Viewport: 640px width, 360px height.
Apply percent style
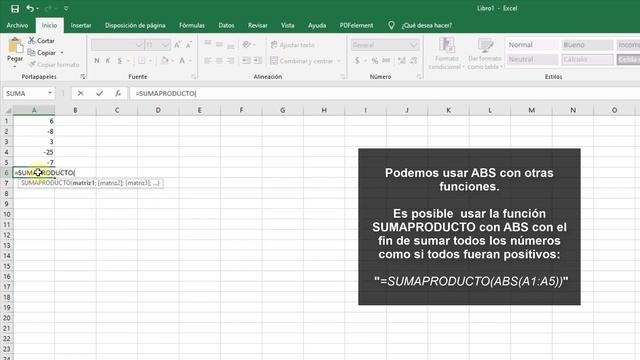(x=374, y=60)
